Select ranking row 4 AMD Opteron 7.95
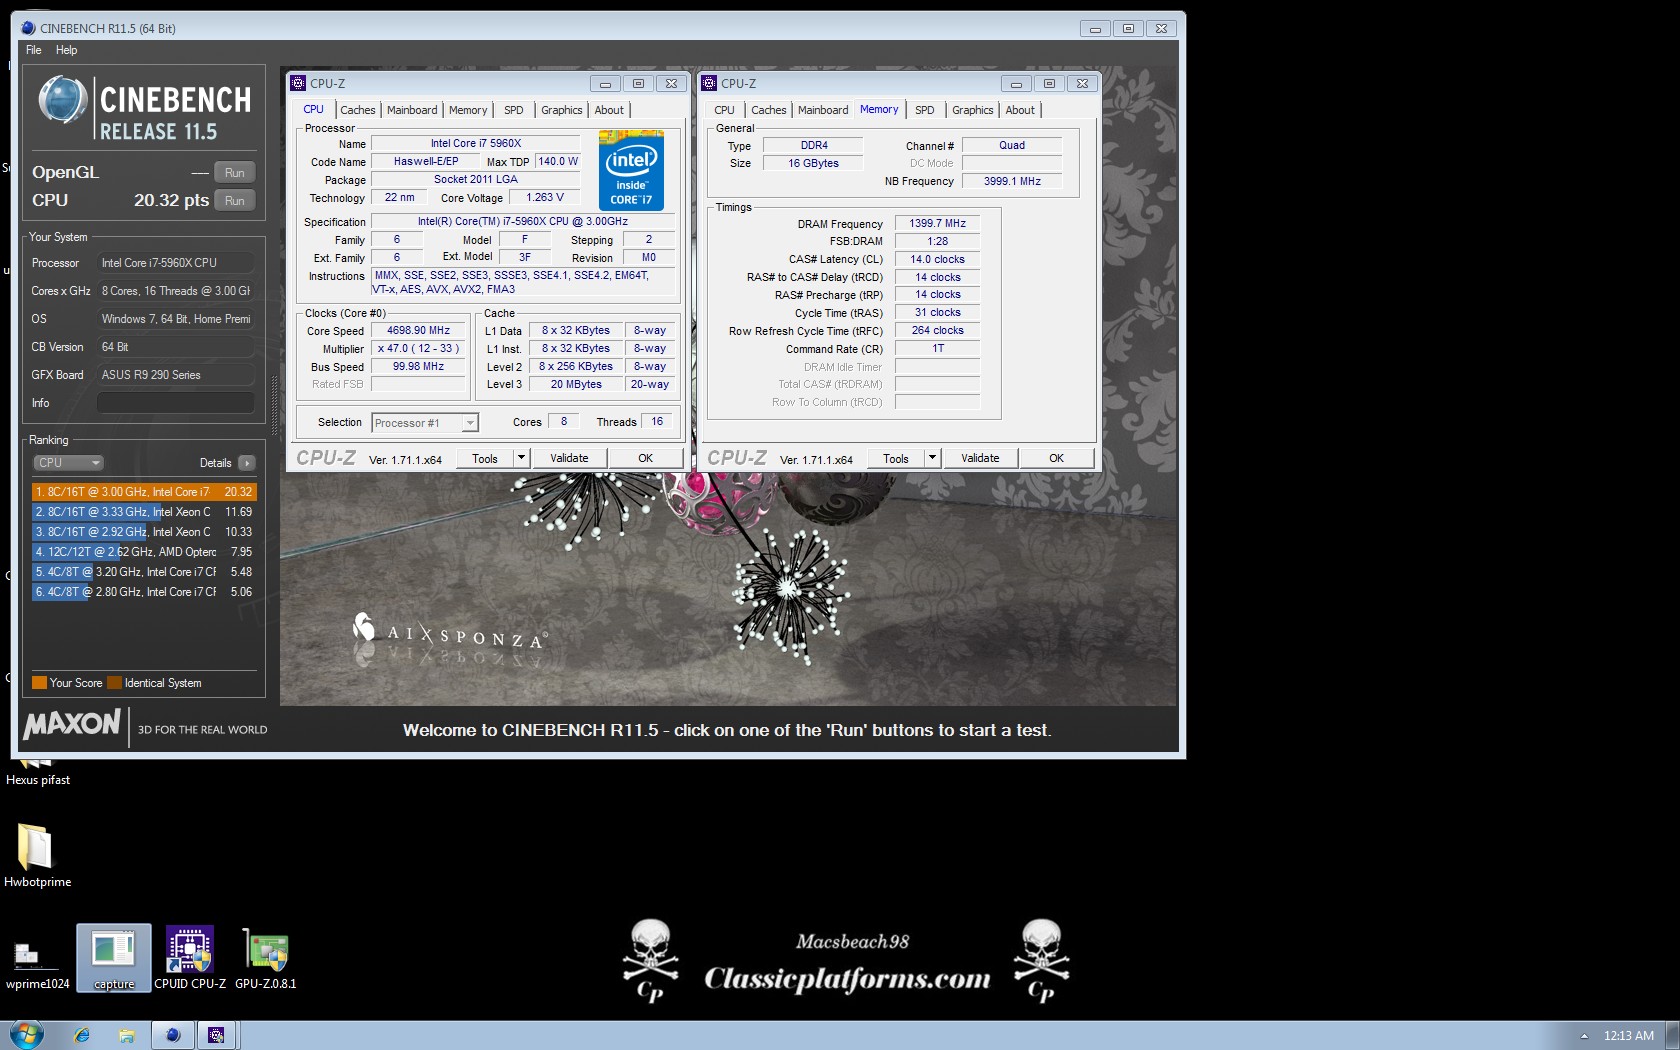This screenshot has width=1680, height=1050. [x=145, y=552]
